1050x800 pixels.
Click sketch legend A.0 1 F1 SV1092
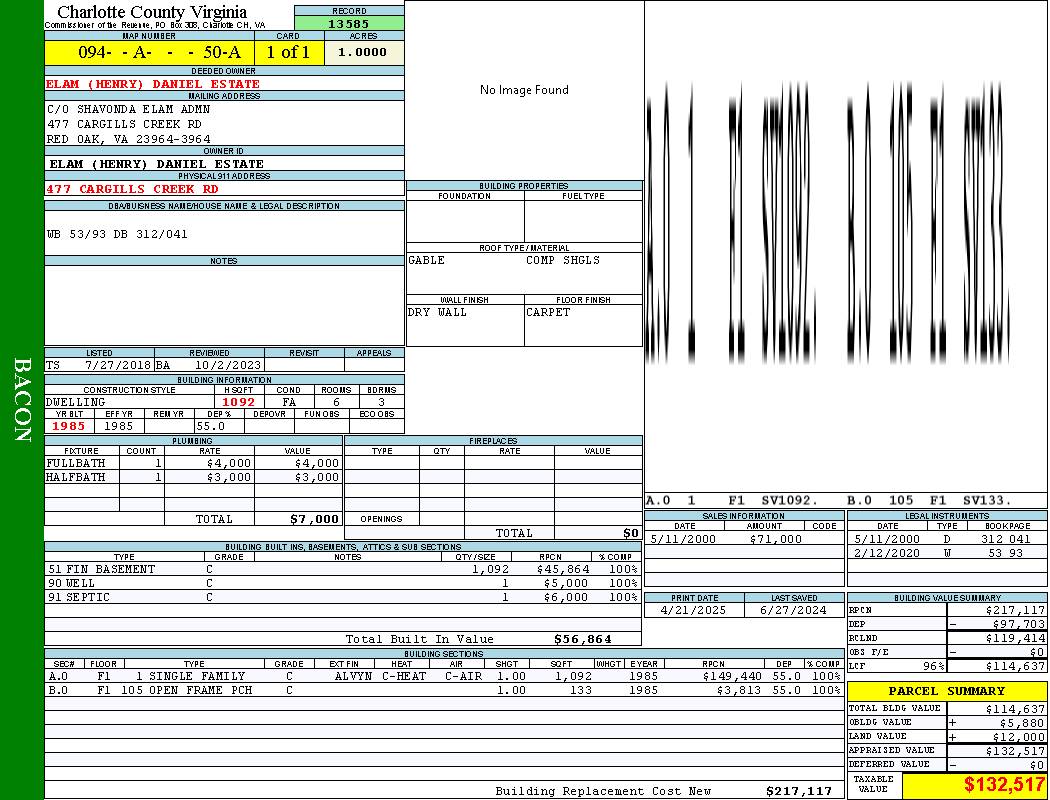point(732,500)
